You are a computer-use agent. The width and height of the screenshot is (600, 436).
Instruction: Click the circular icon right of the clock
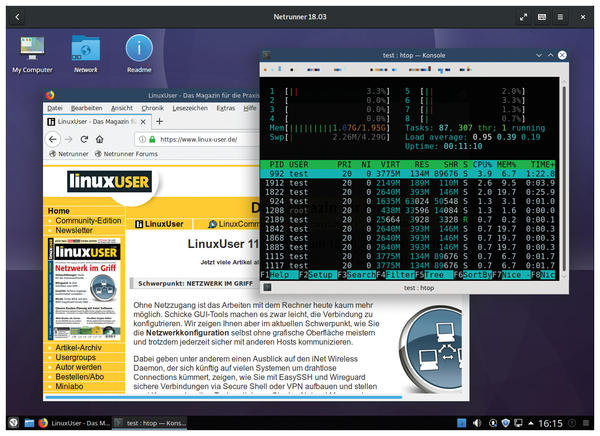tap(572, 423)
